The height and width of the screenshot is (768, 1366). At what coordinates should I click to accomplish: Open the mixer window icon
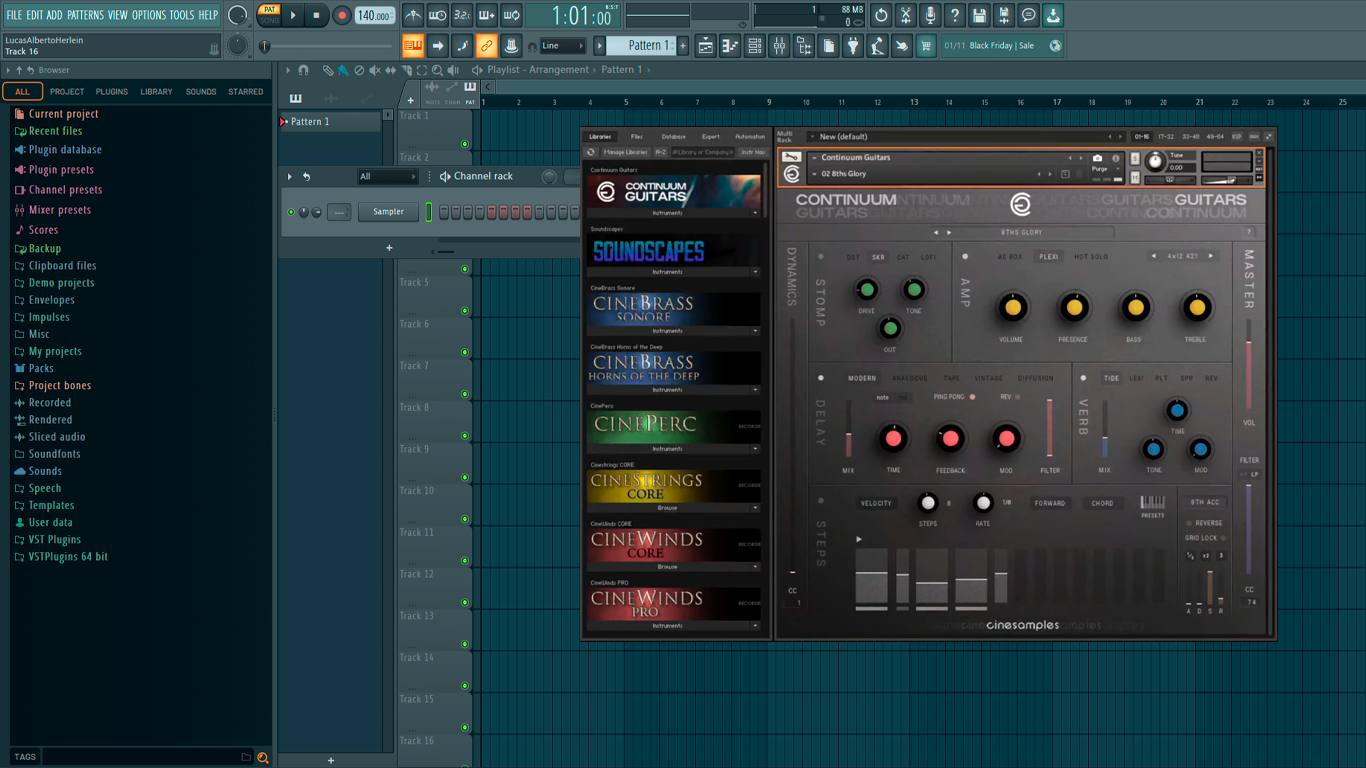click(779, 46)
